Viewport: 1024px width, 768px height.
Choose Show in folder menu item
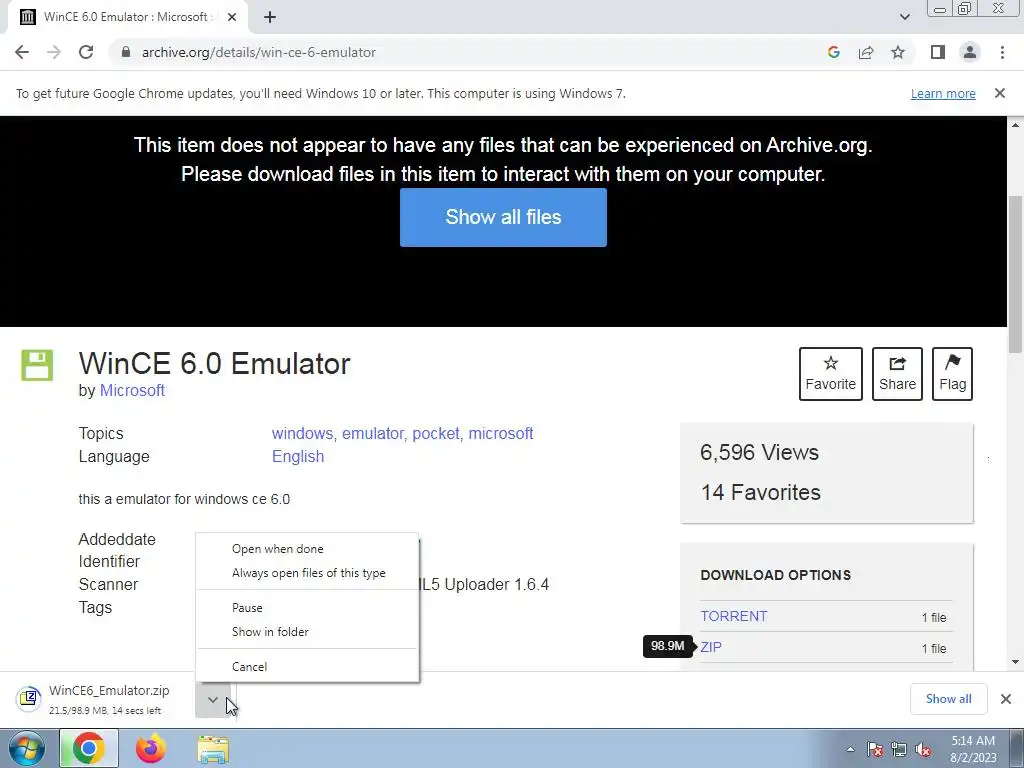point(307,632)
